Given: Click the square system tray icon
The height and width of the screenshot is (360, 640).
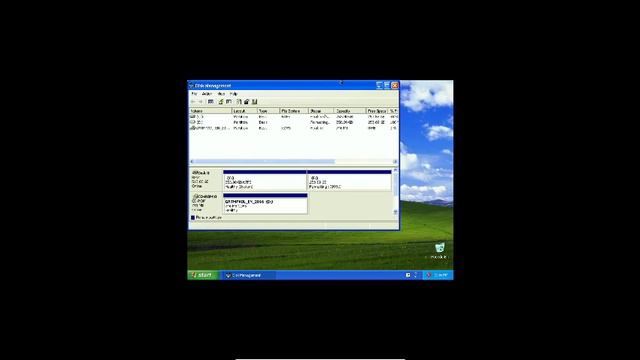Looking at the screenshot, I should 408,275.
